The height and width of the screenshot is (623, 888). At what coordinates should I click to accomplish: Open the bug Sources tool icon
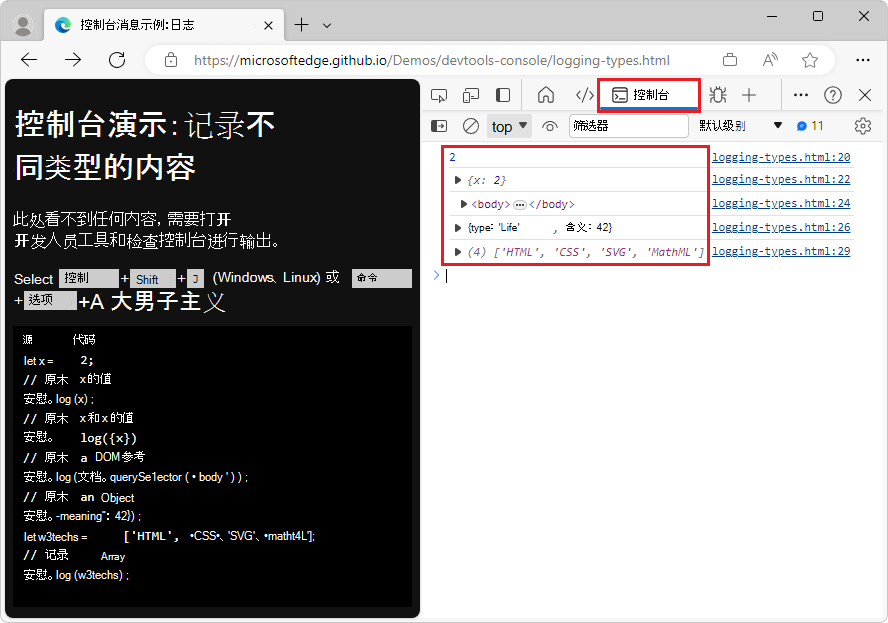pos(718,95)
